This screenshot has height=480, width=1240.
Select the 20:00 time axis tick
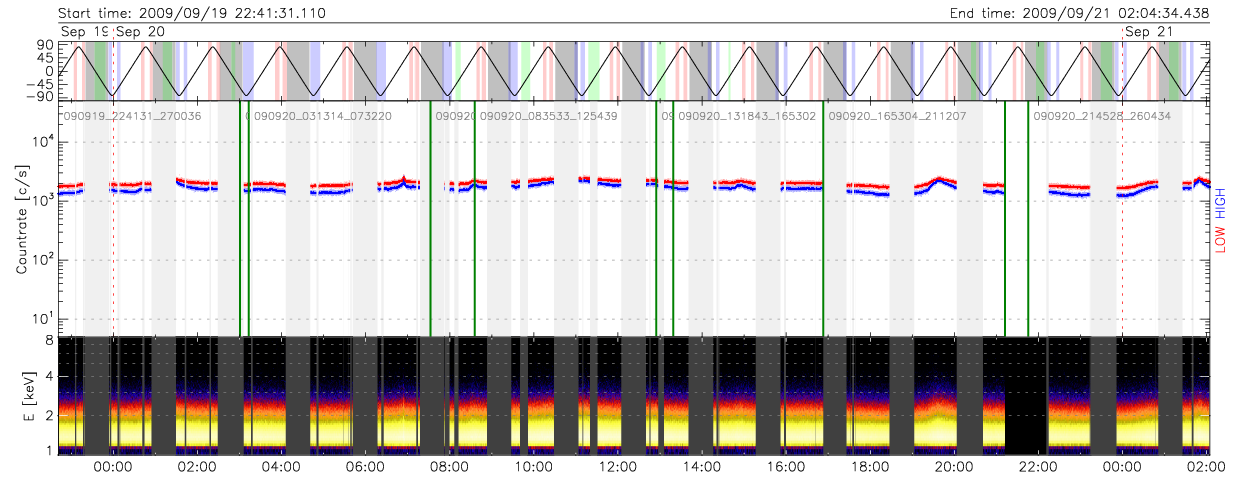(953, 467)
